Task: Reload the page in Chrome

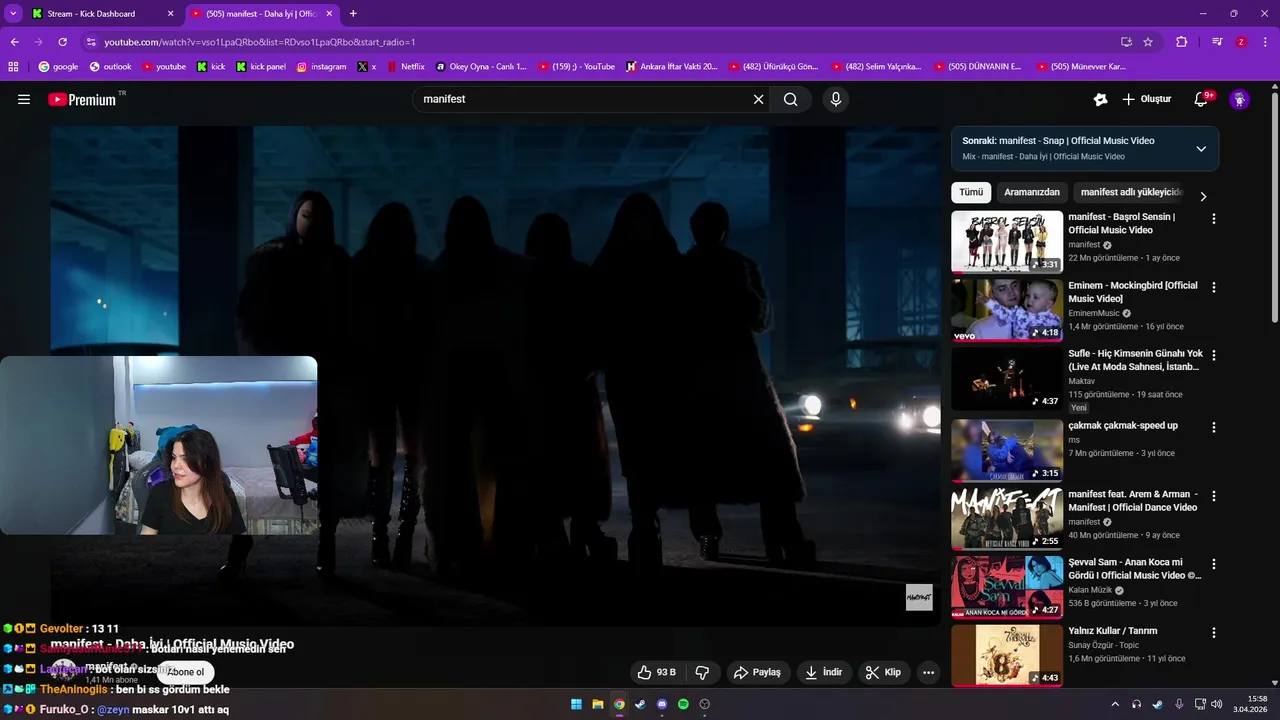Action: click(62, 42)
